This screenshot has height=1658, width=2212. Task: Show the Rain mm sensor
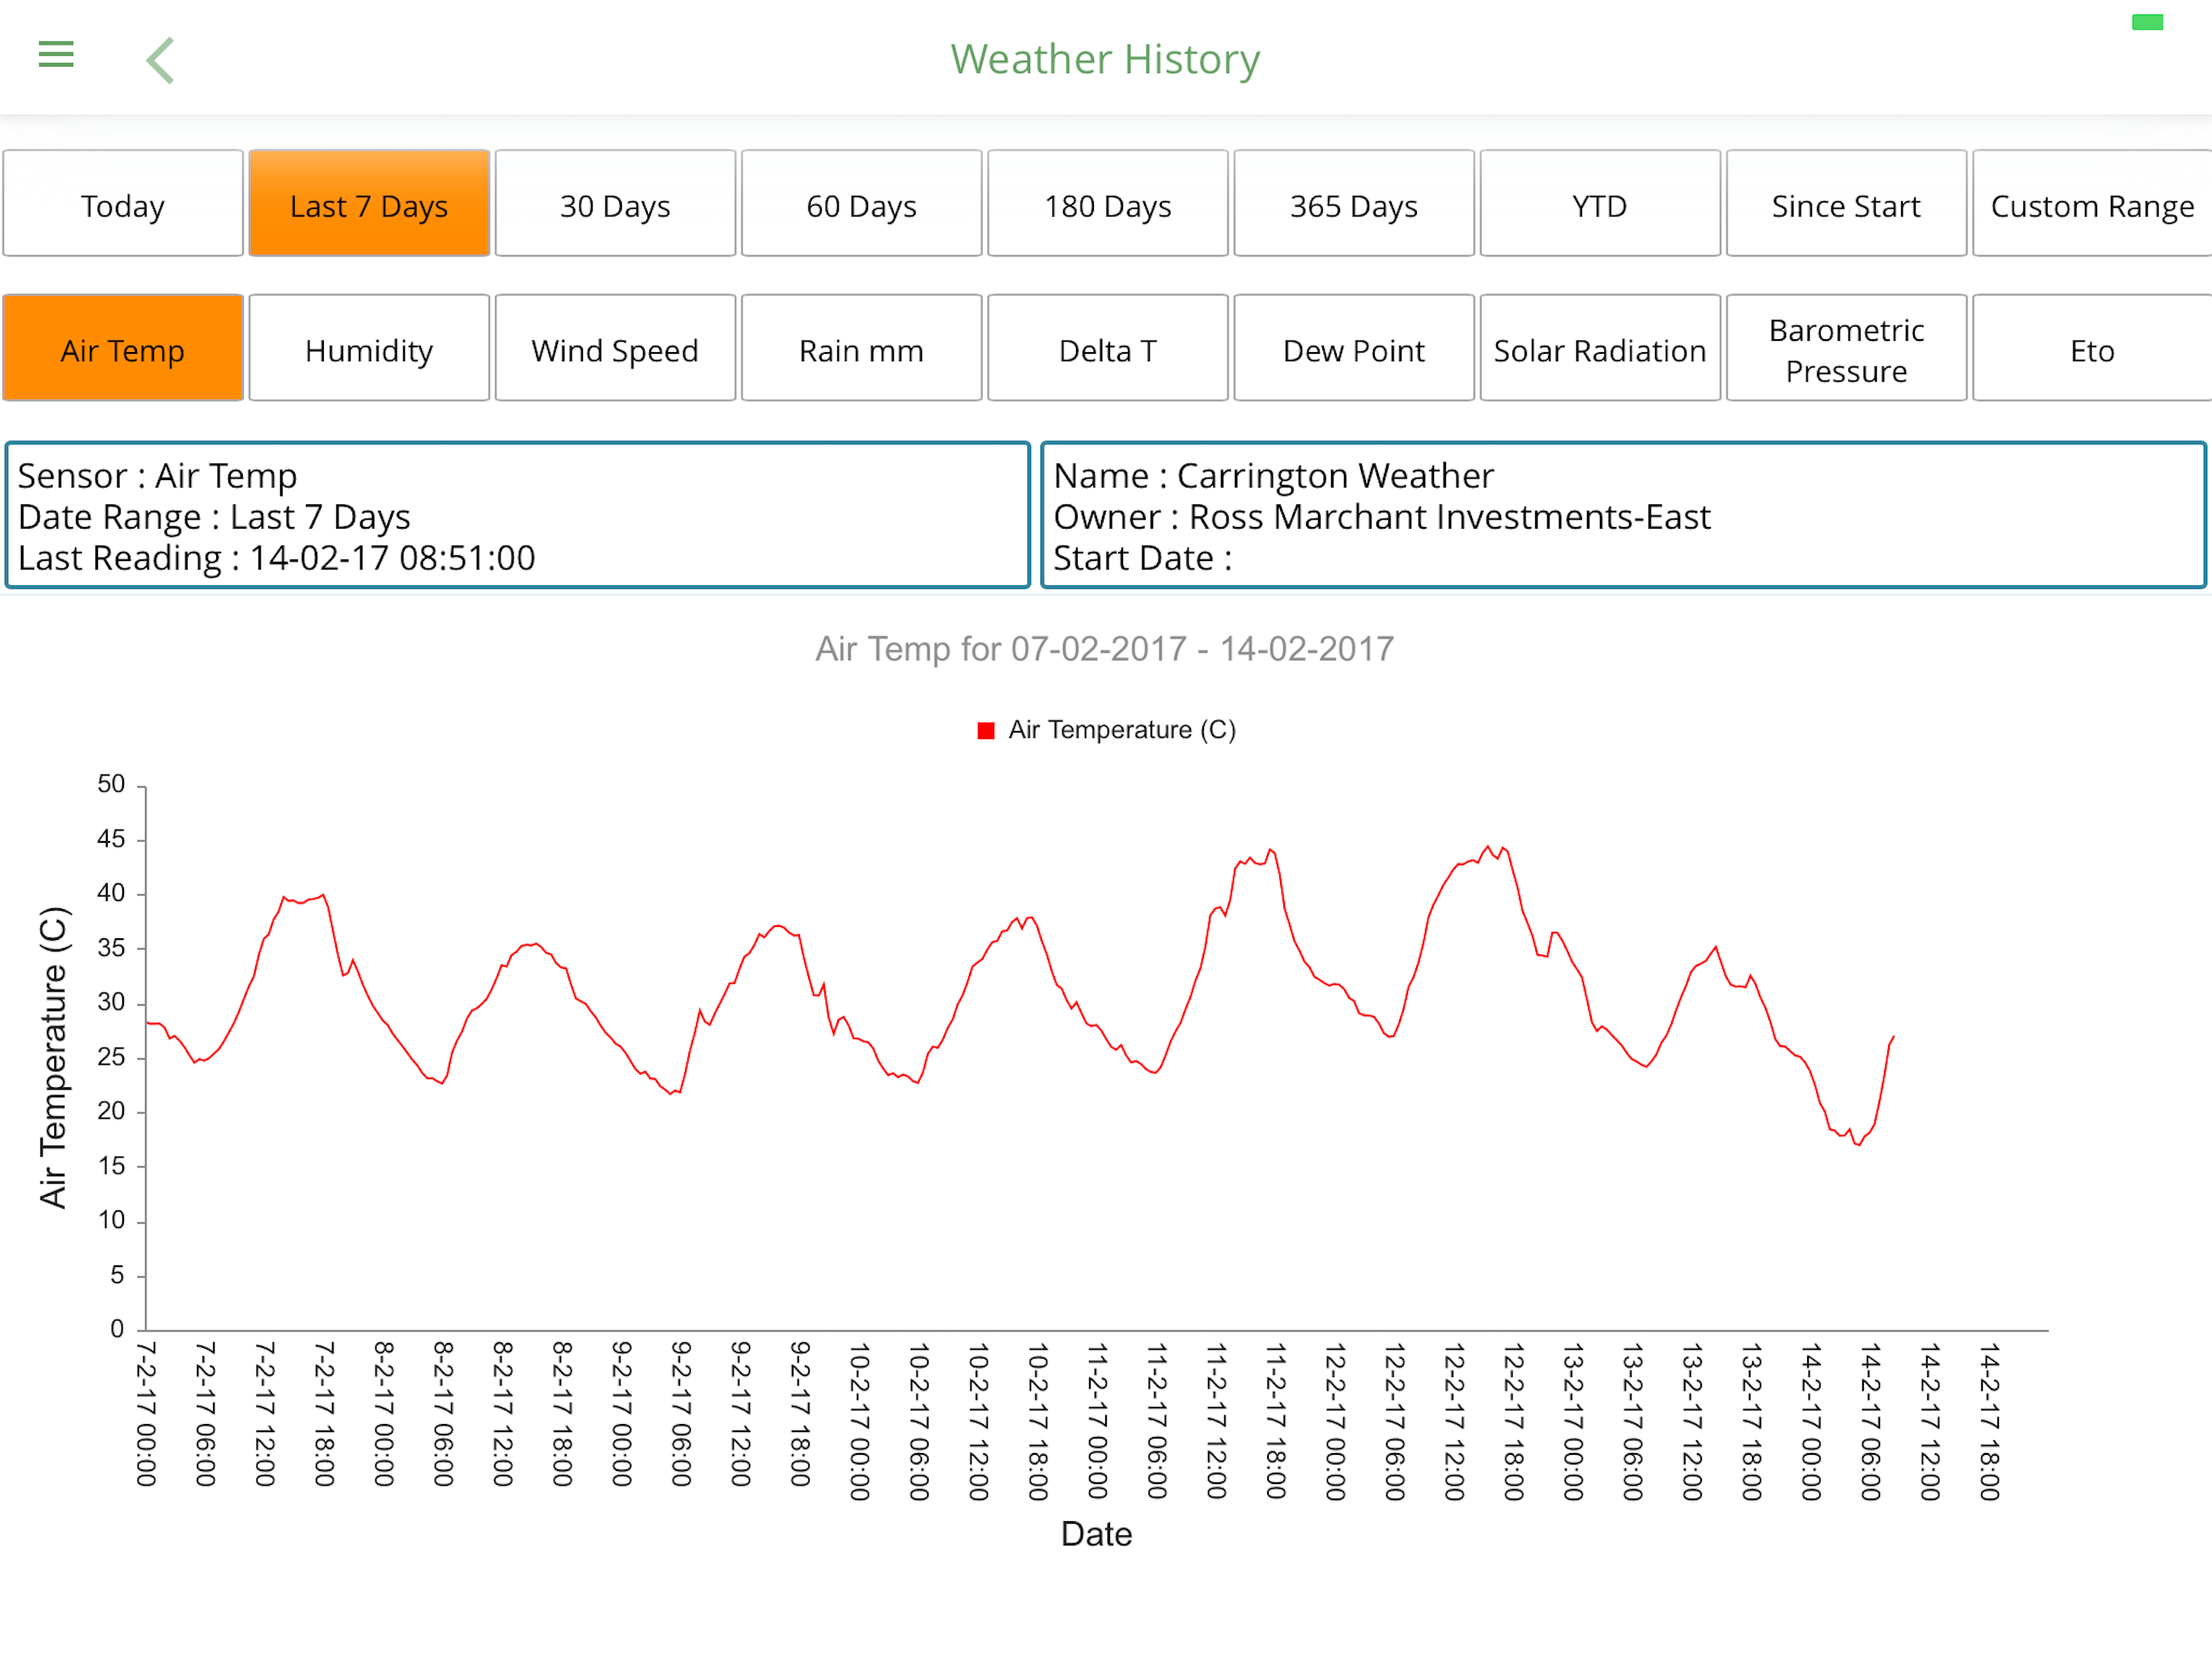(x=861, y=350)
